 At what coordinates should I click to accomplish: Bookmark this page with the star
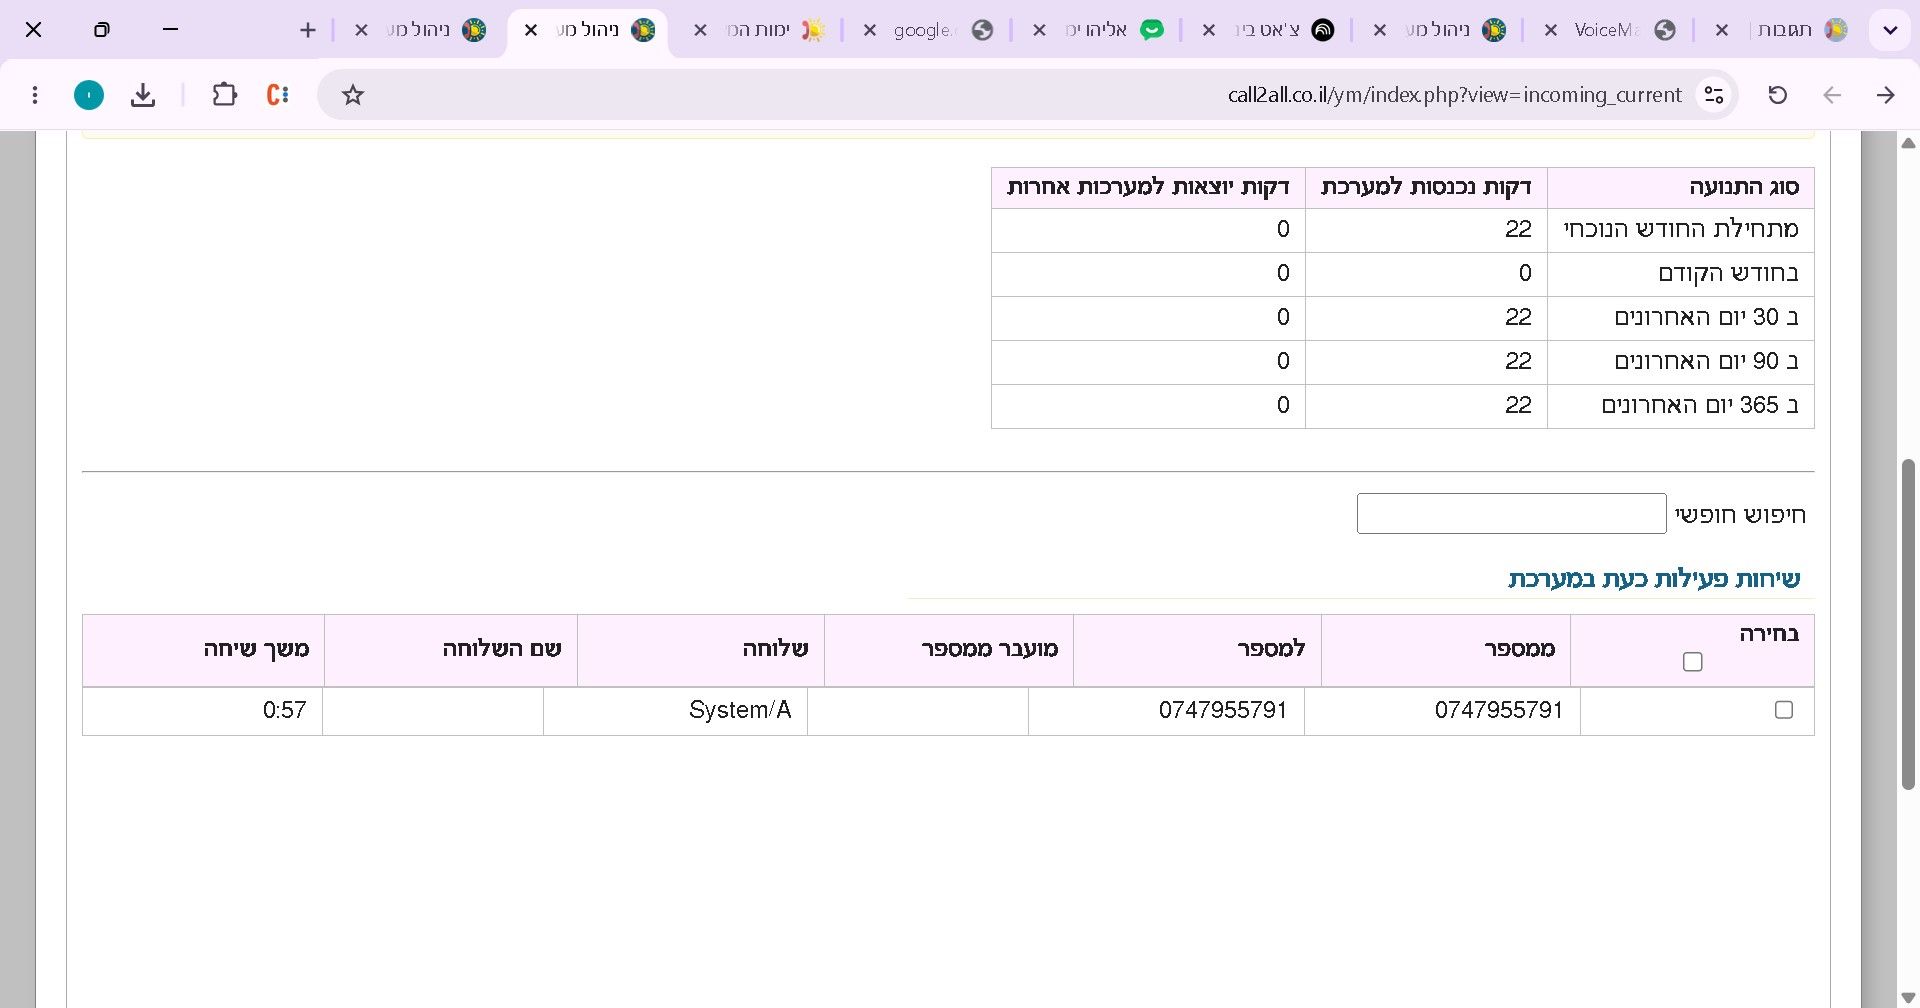[x=352, y=95]
